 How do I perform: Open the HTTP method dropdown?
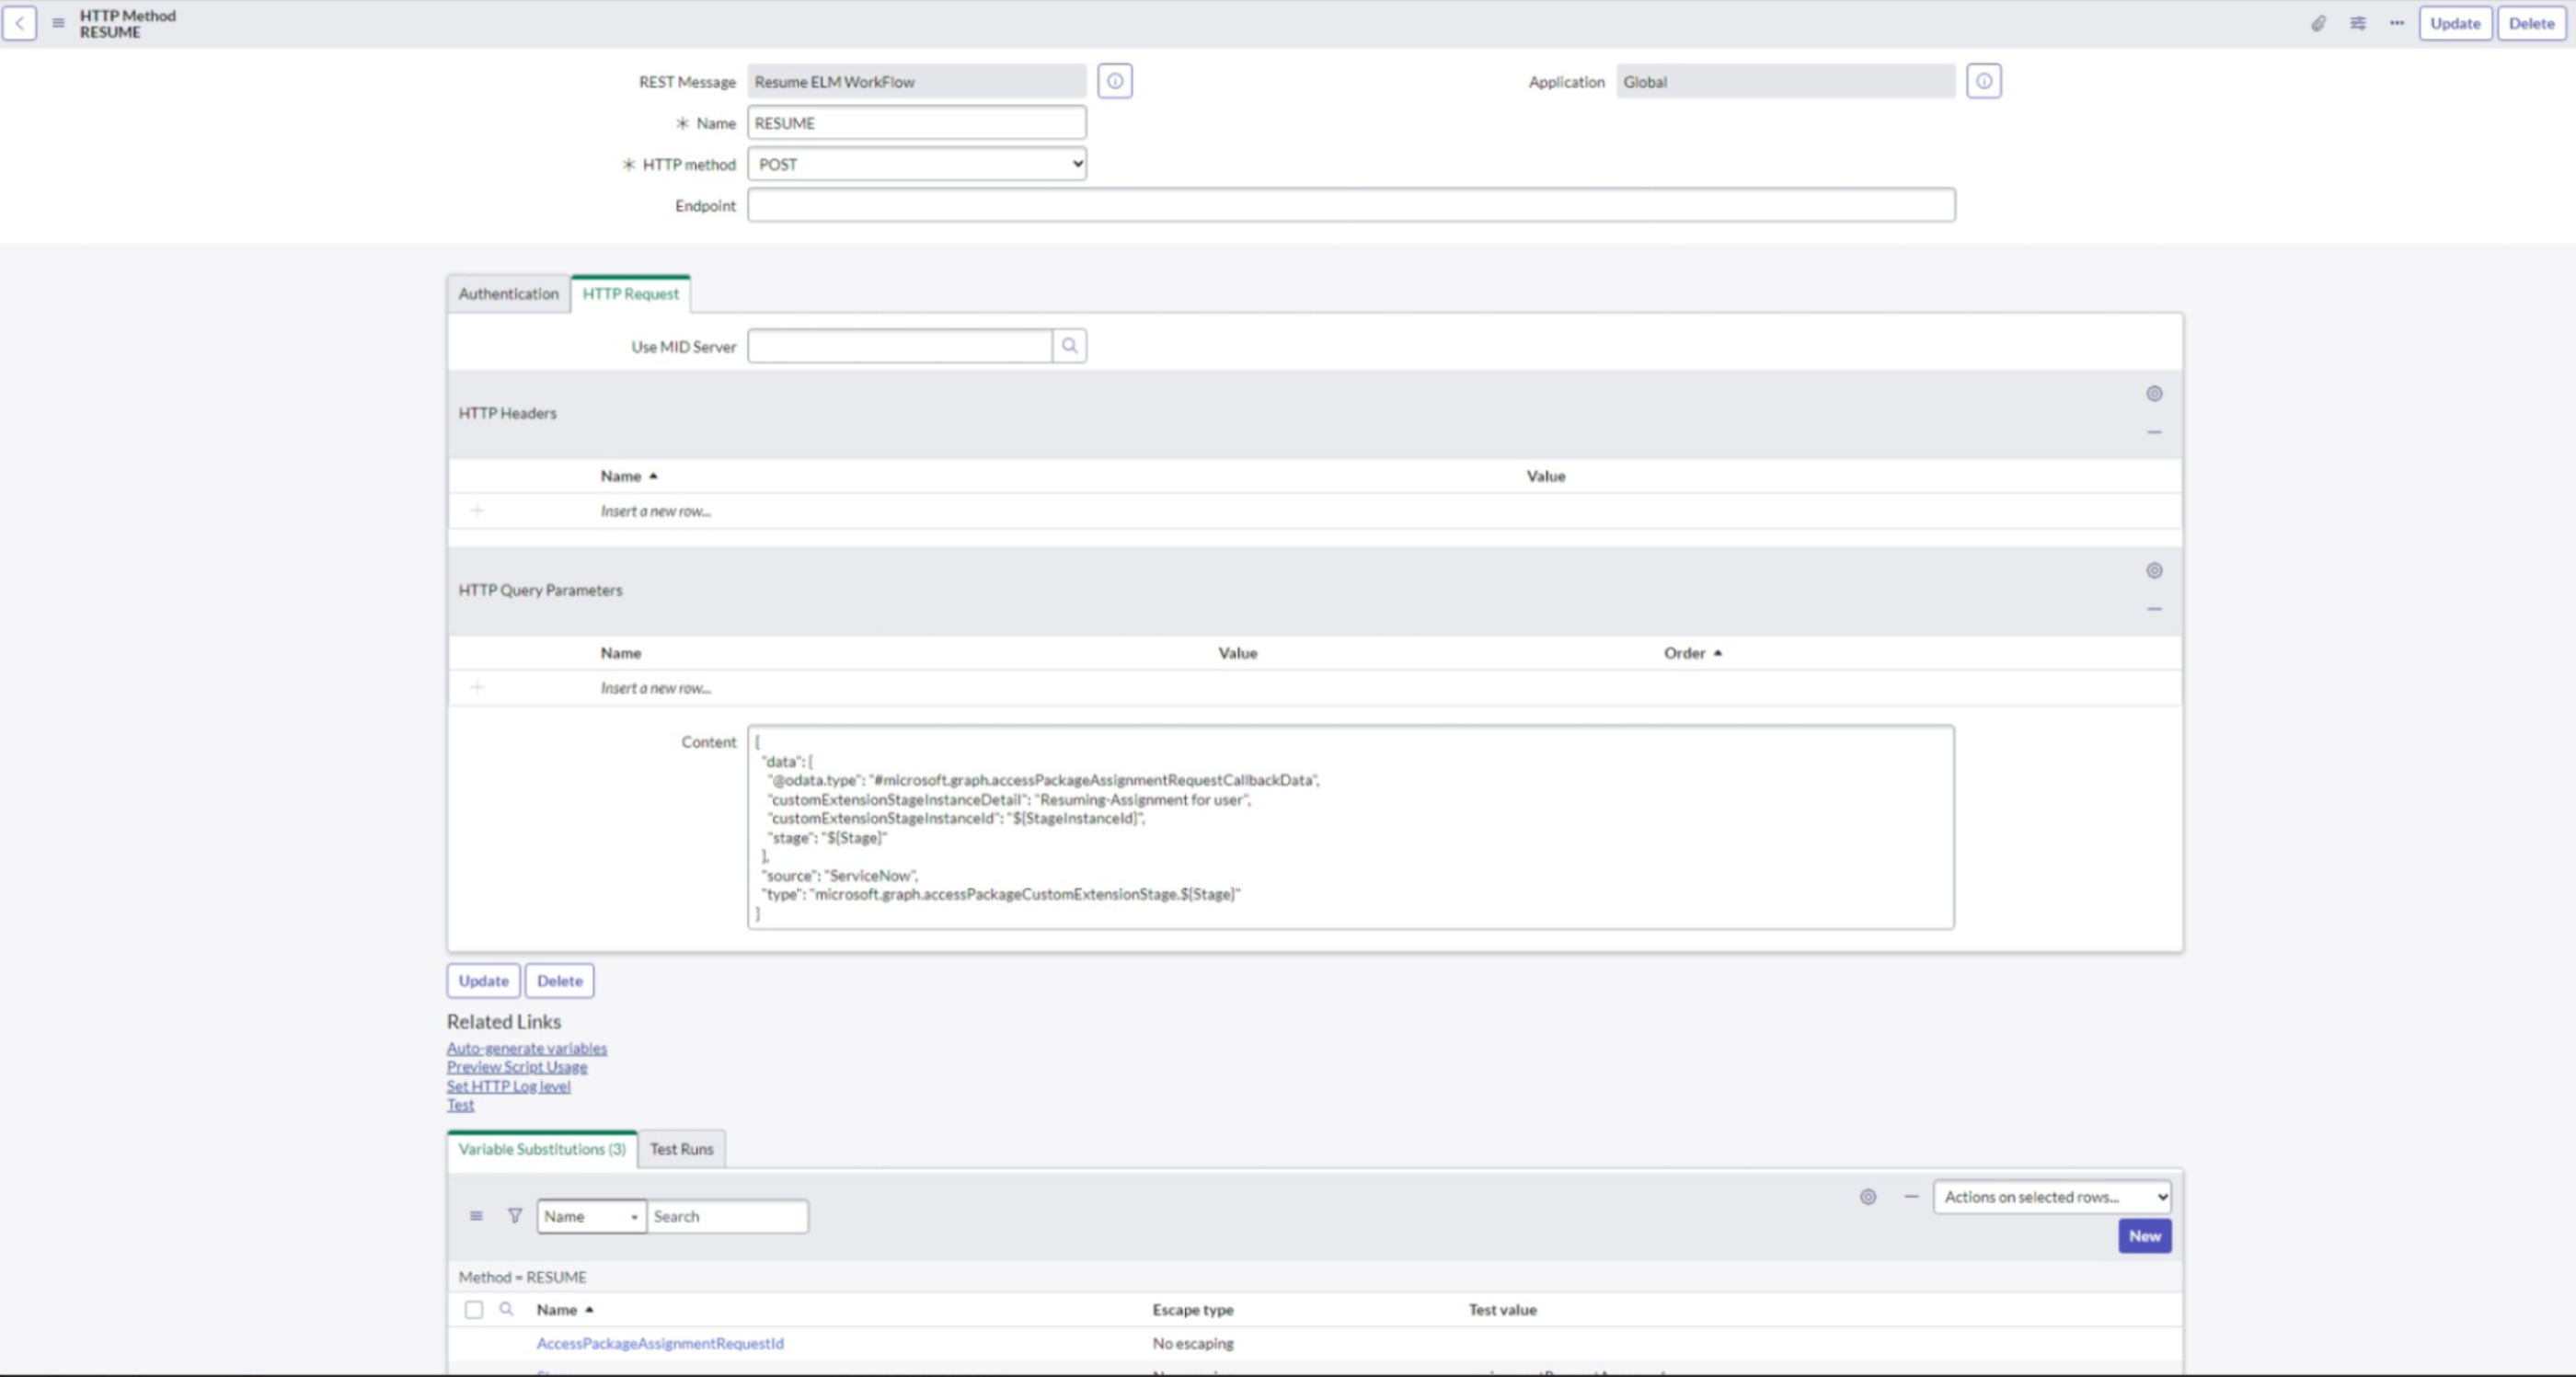click(917, 164)
